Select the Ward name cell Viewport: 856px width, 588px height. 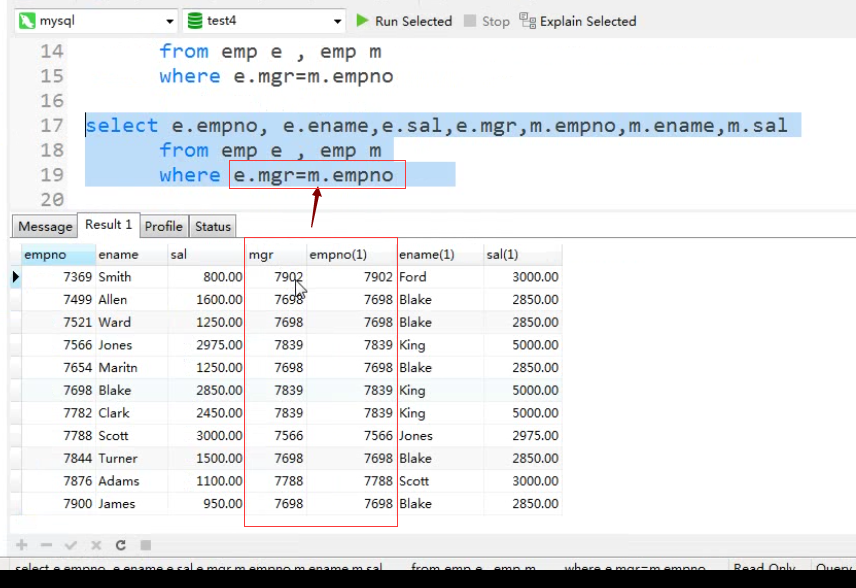132,322
